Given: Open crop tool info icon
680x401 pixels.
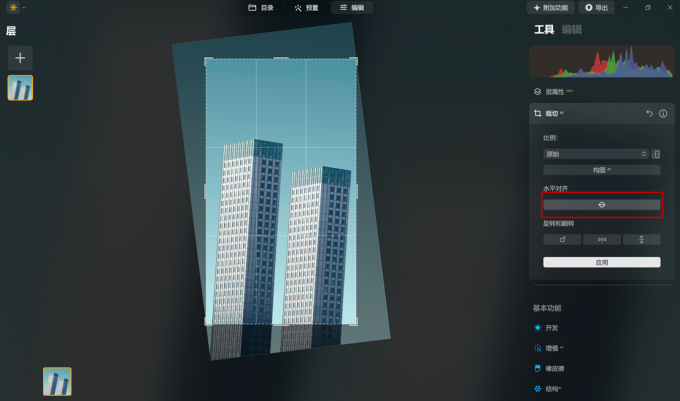Looking at the screenshot, I should (663, 114).
